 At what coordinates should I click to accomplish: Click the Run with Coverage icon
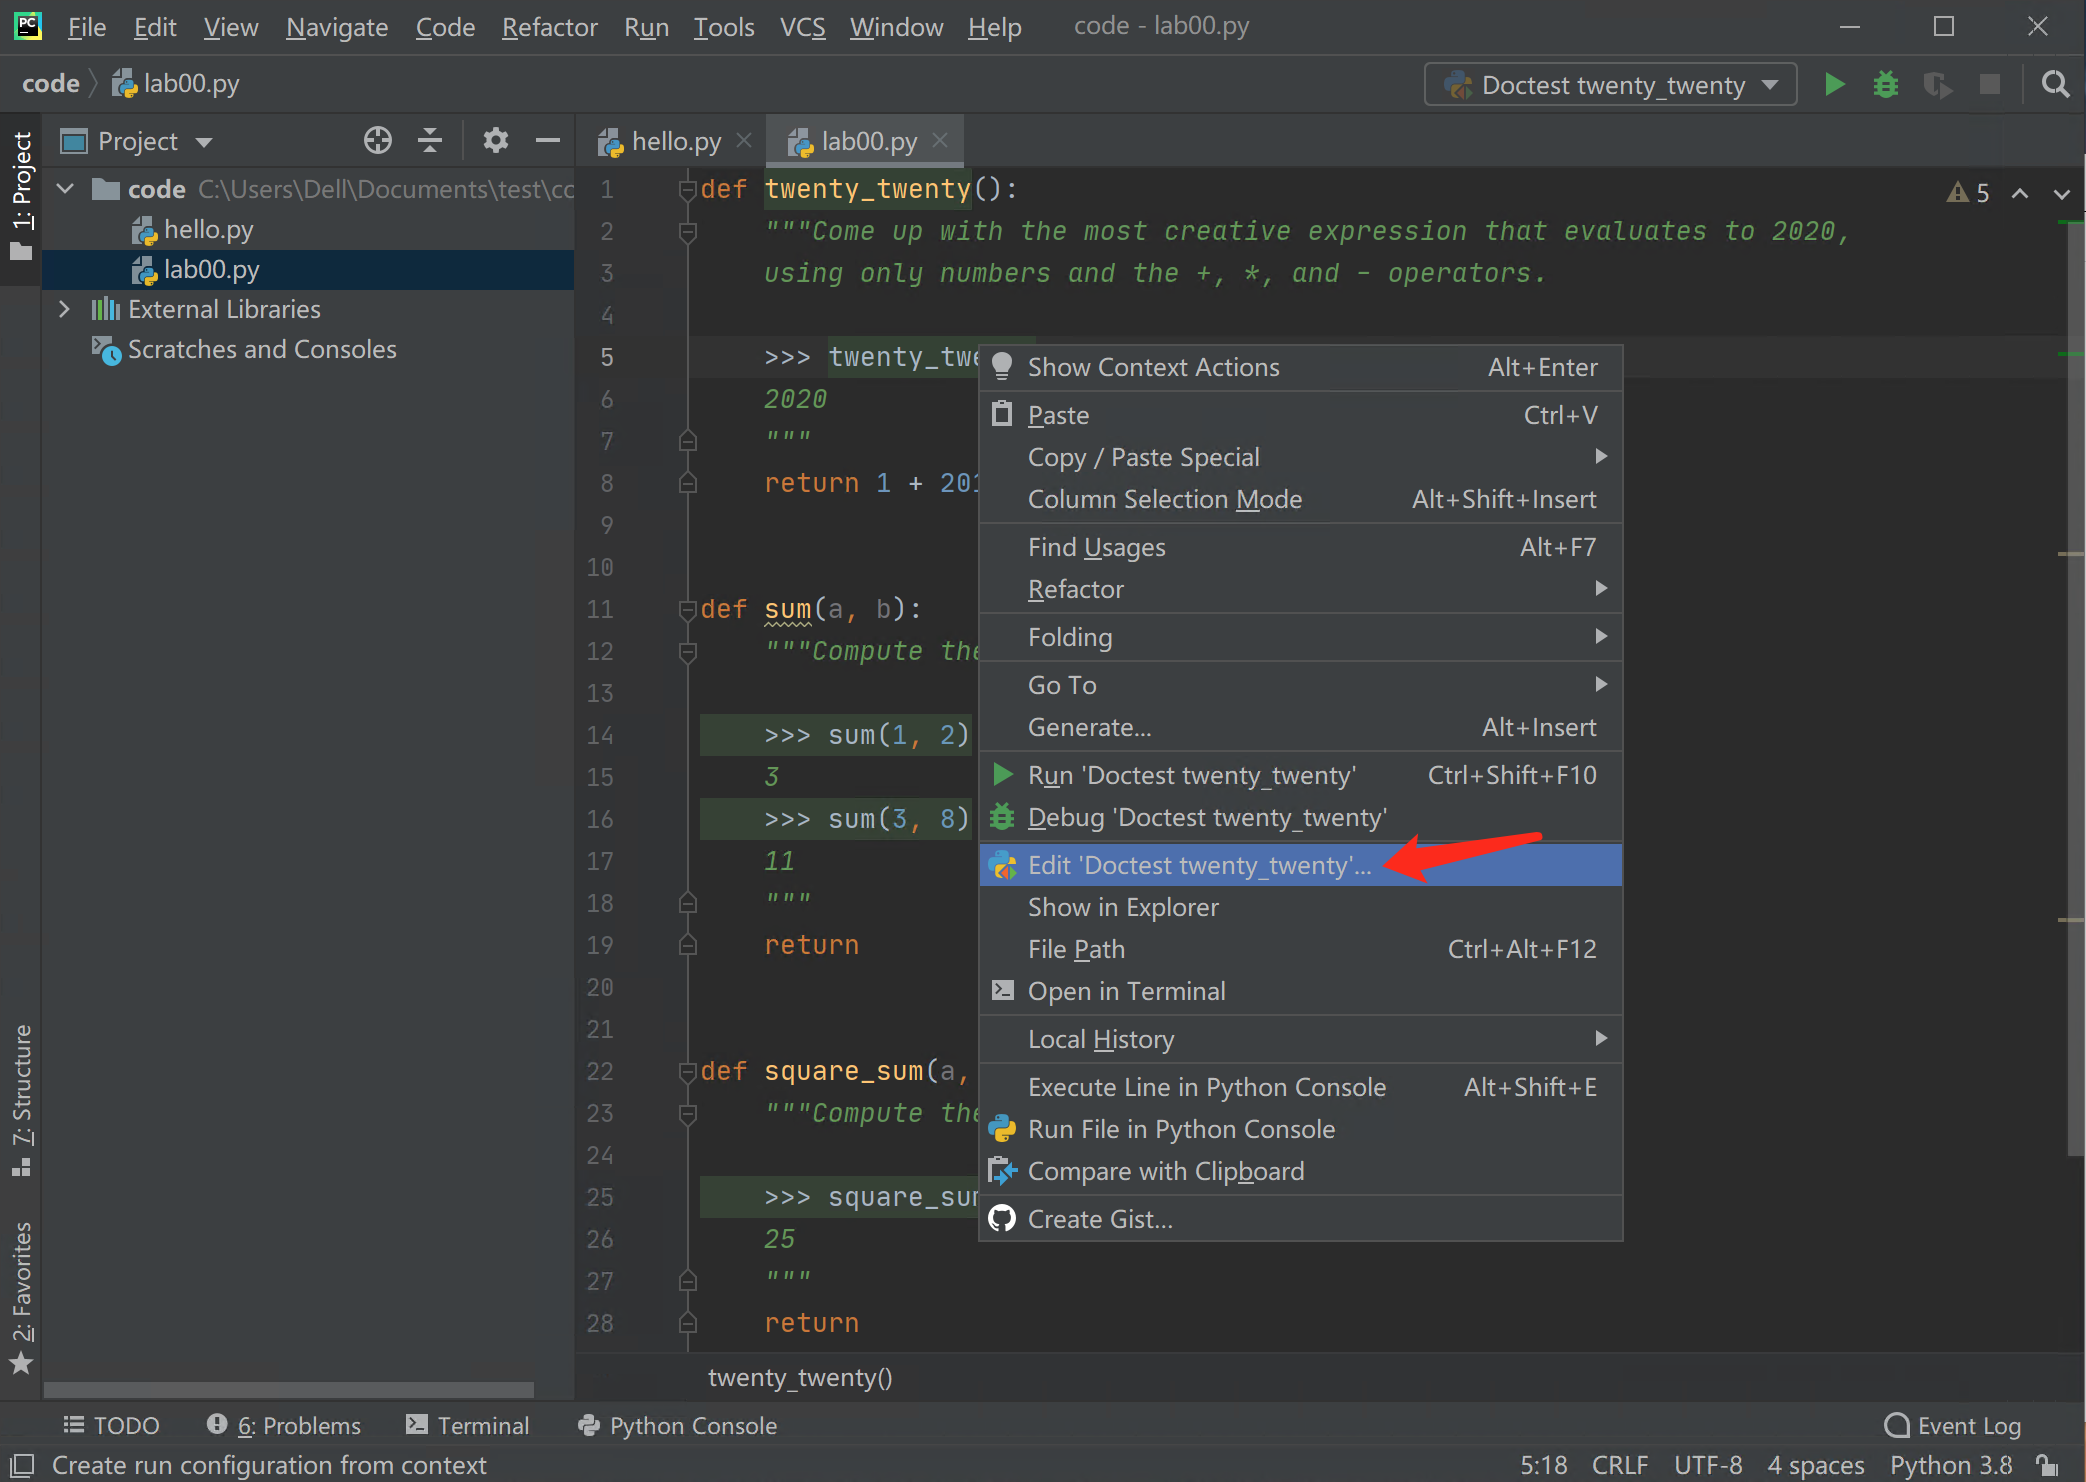[1937, 85]
